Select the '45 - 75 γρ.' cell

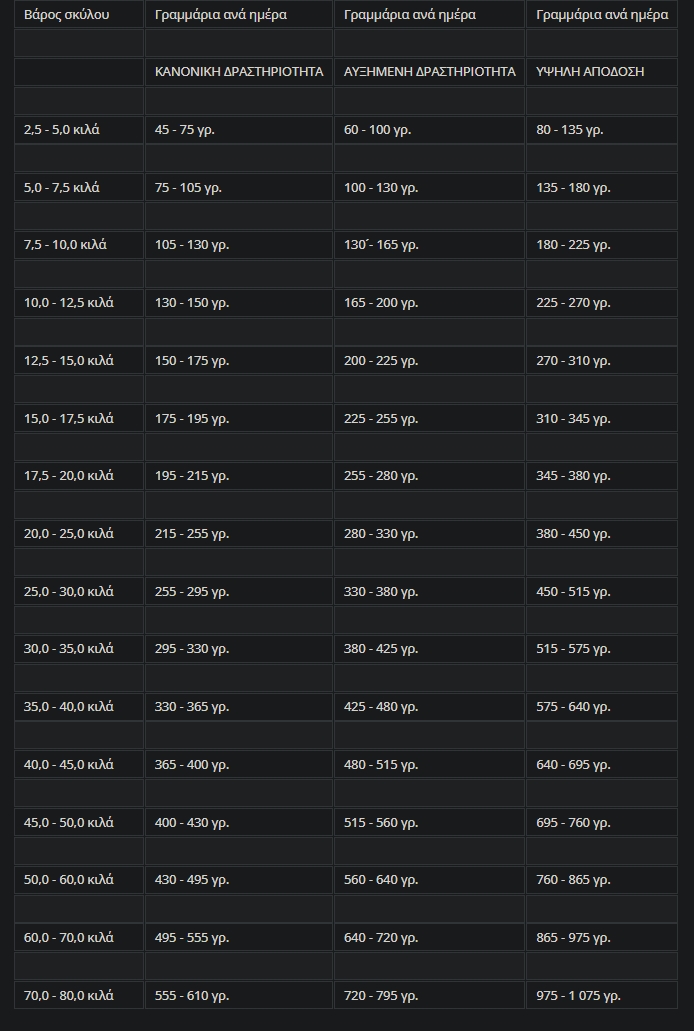click(x=239, y=130)
